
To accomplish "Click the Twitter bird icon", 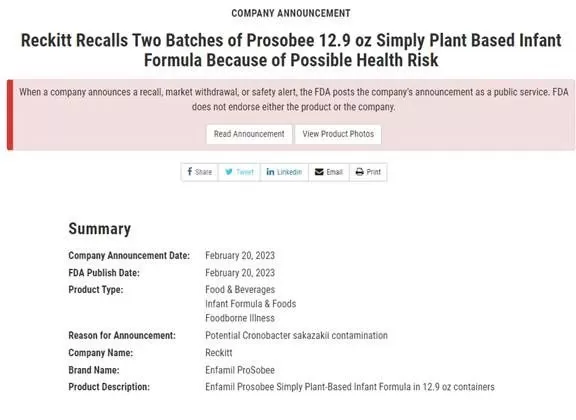I will pyautogui.click(x=229, y=172).
